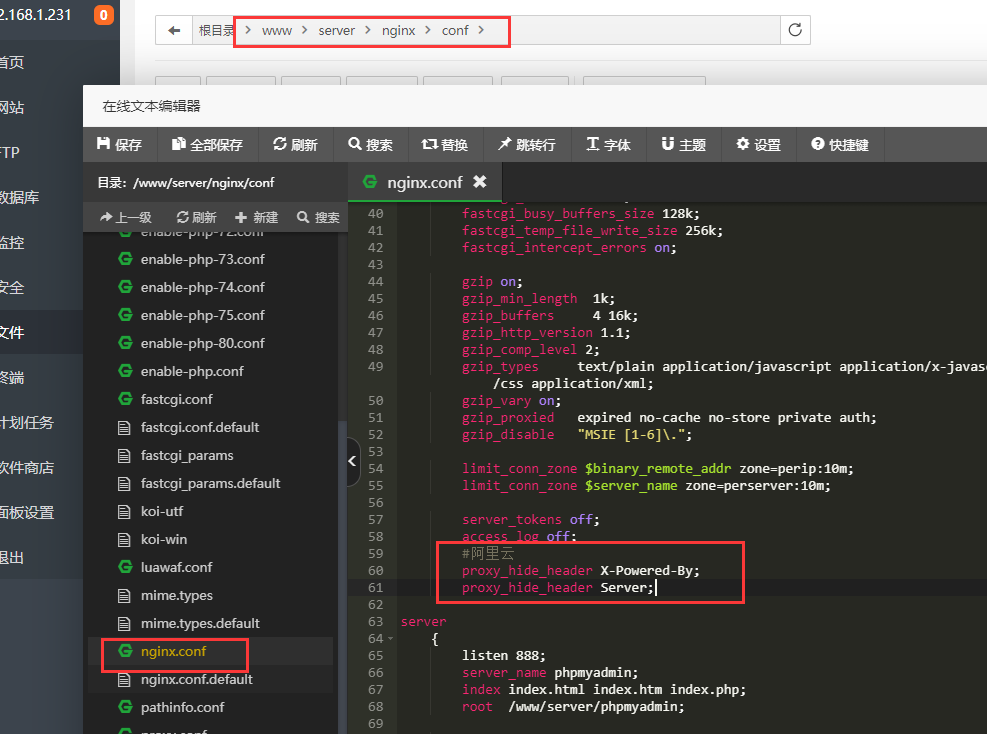Select the nginx.conf editor tab
Viewport: 987px width, 734px height.
point(425,183)
